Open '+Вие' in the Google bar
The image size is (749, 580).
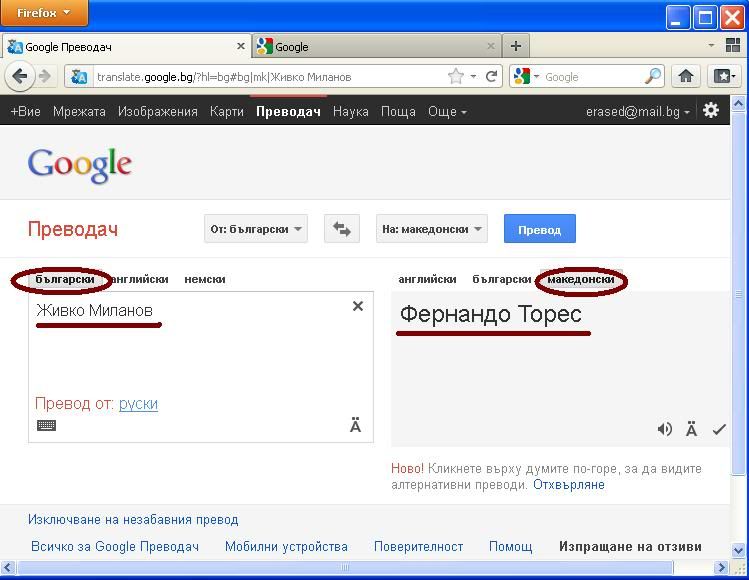click(x=25, y=111)
